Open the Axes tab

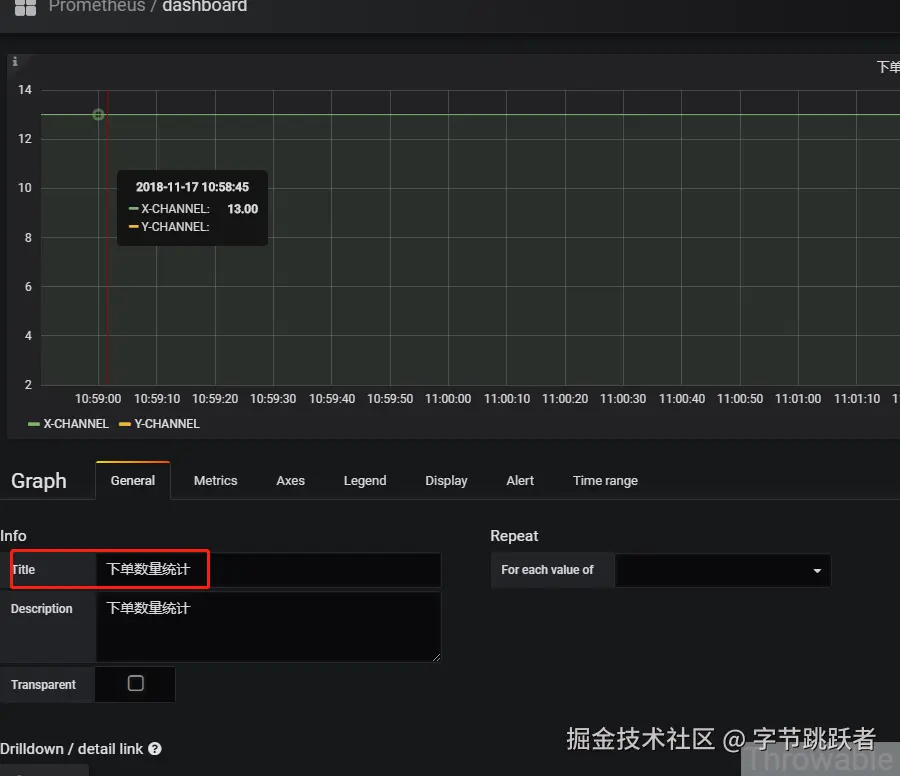290,480
